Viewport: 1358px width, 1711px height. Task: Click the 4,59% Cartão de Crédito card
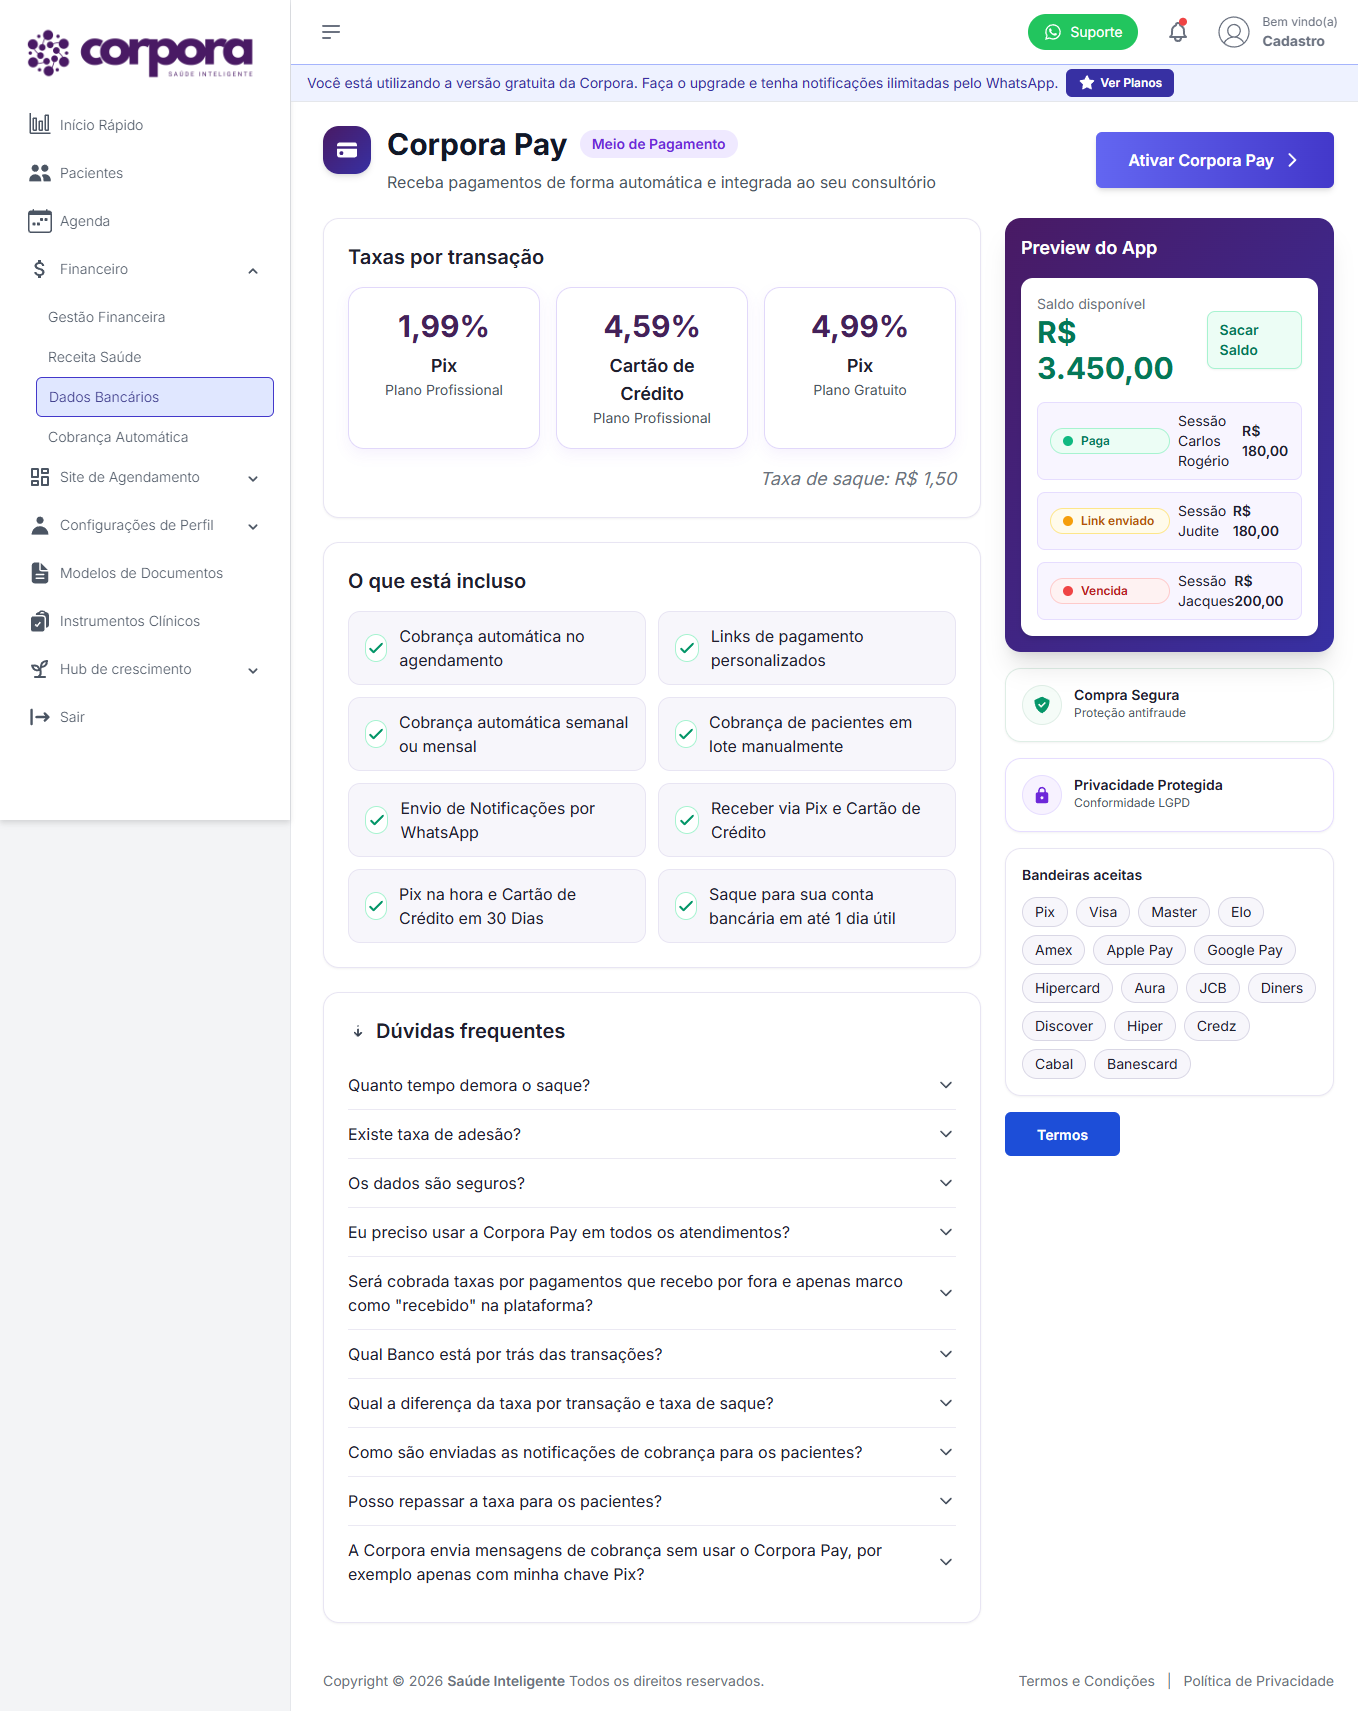coord(652,368)
